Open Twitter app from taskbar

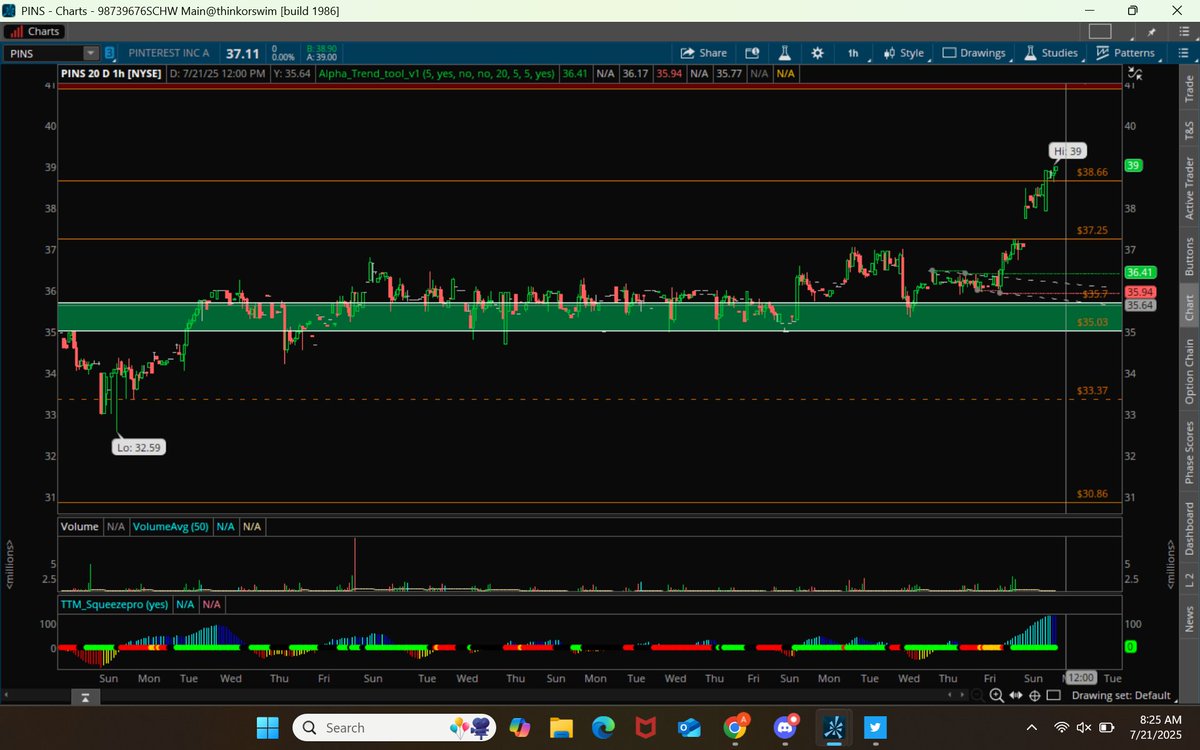[873, 727]
